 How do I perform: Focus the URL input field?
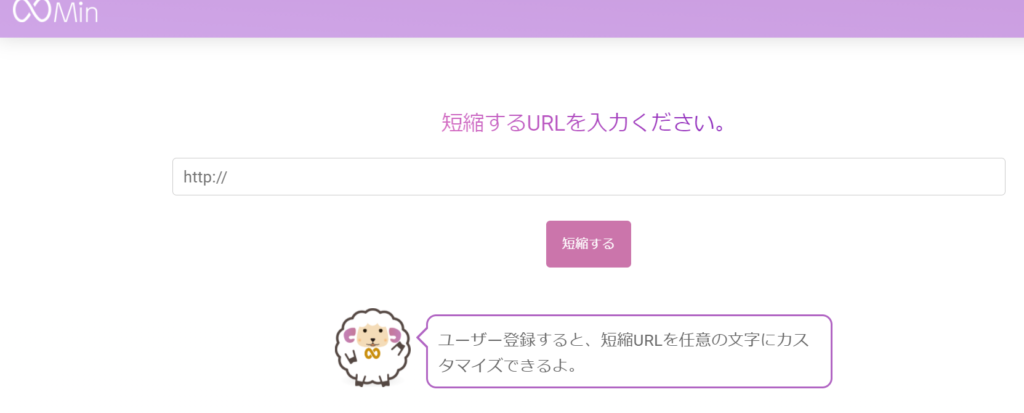coord(588,176)
